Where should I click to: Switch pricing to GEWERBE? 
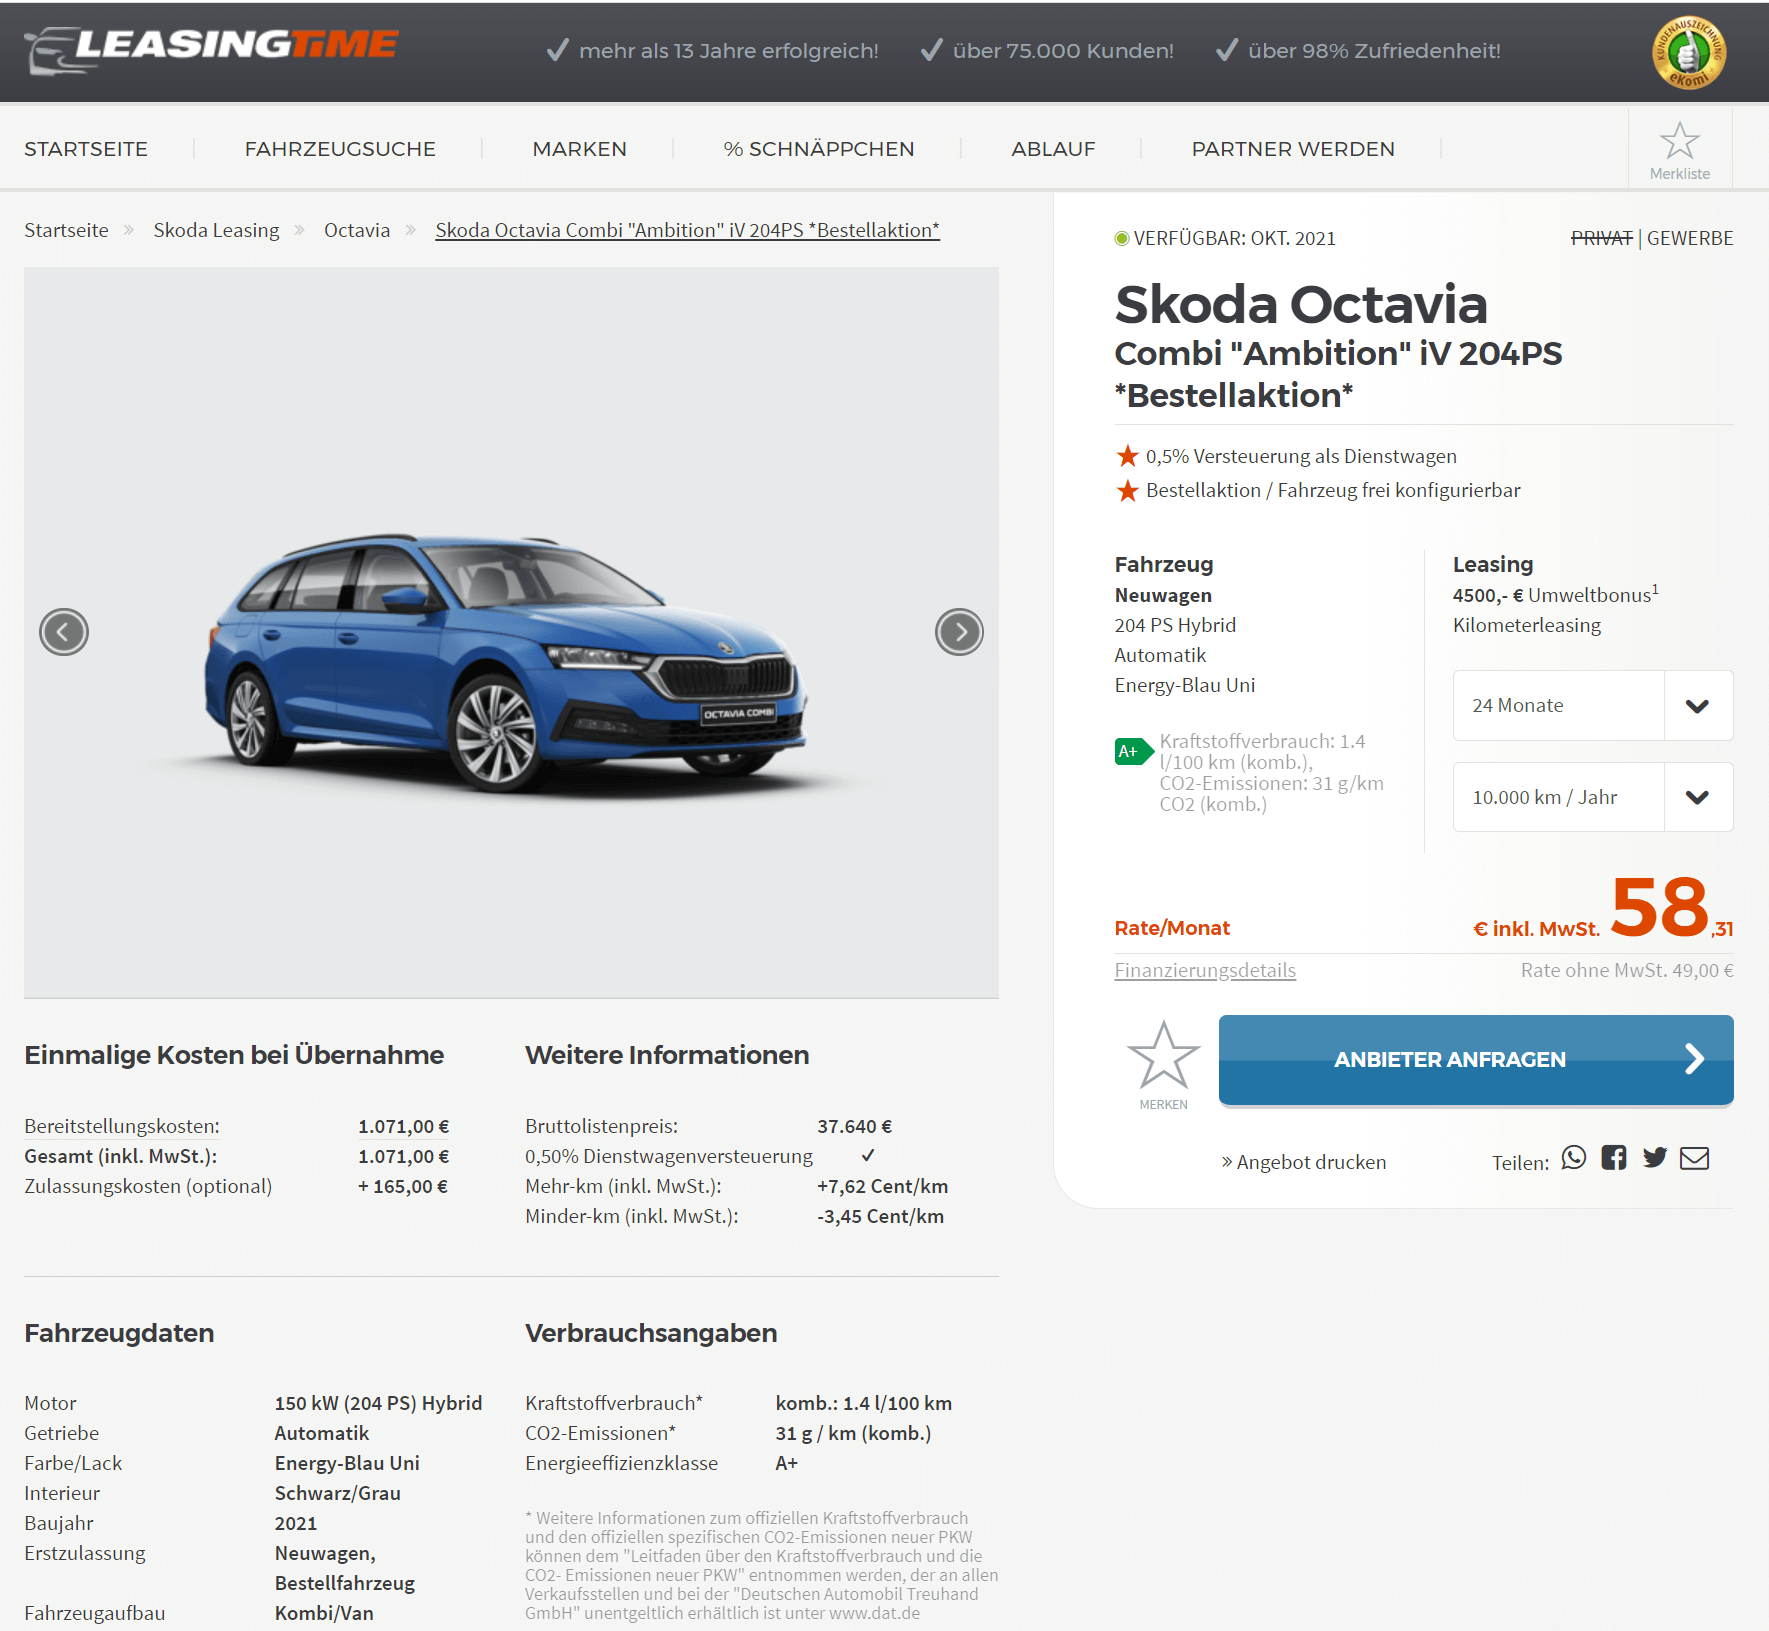1690,238
